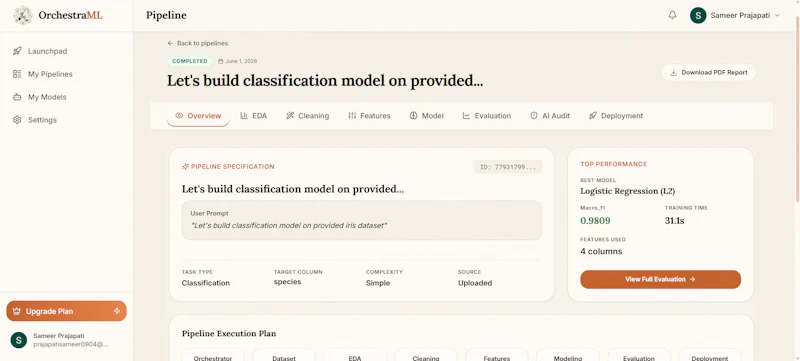Click the sidebar email prajapatisameer0904
The width and height of the screenshot is (800, 361).
(x=71, y=345)
